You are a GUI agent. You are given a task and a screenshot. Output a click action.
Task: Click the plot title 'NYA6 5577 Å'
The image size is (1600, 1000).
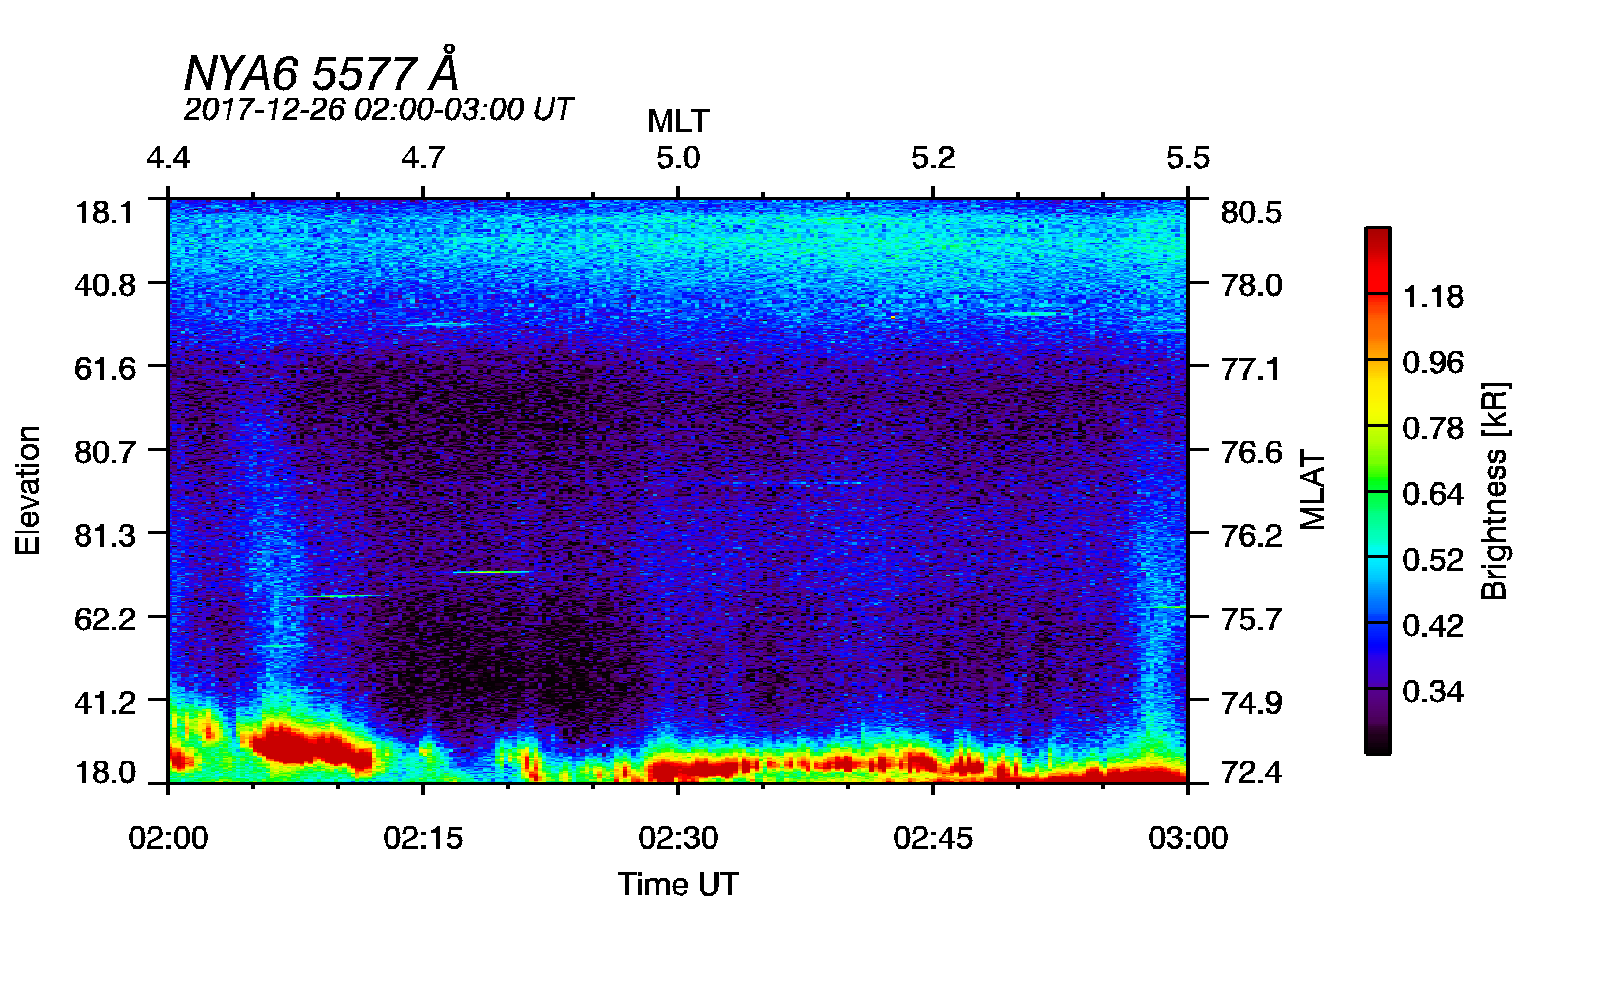tap(321, 72)
